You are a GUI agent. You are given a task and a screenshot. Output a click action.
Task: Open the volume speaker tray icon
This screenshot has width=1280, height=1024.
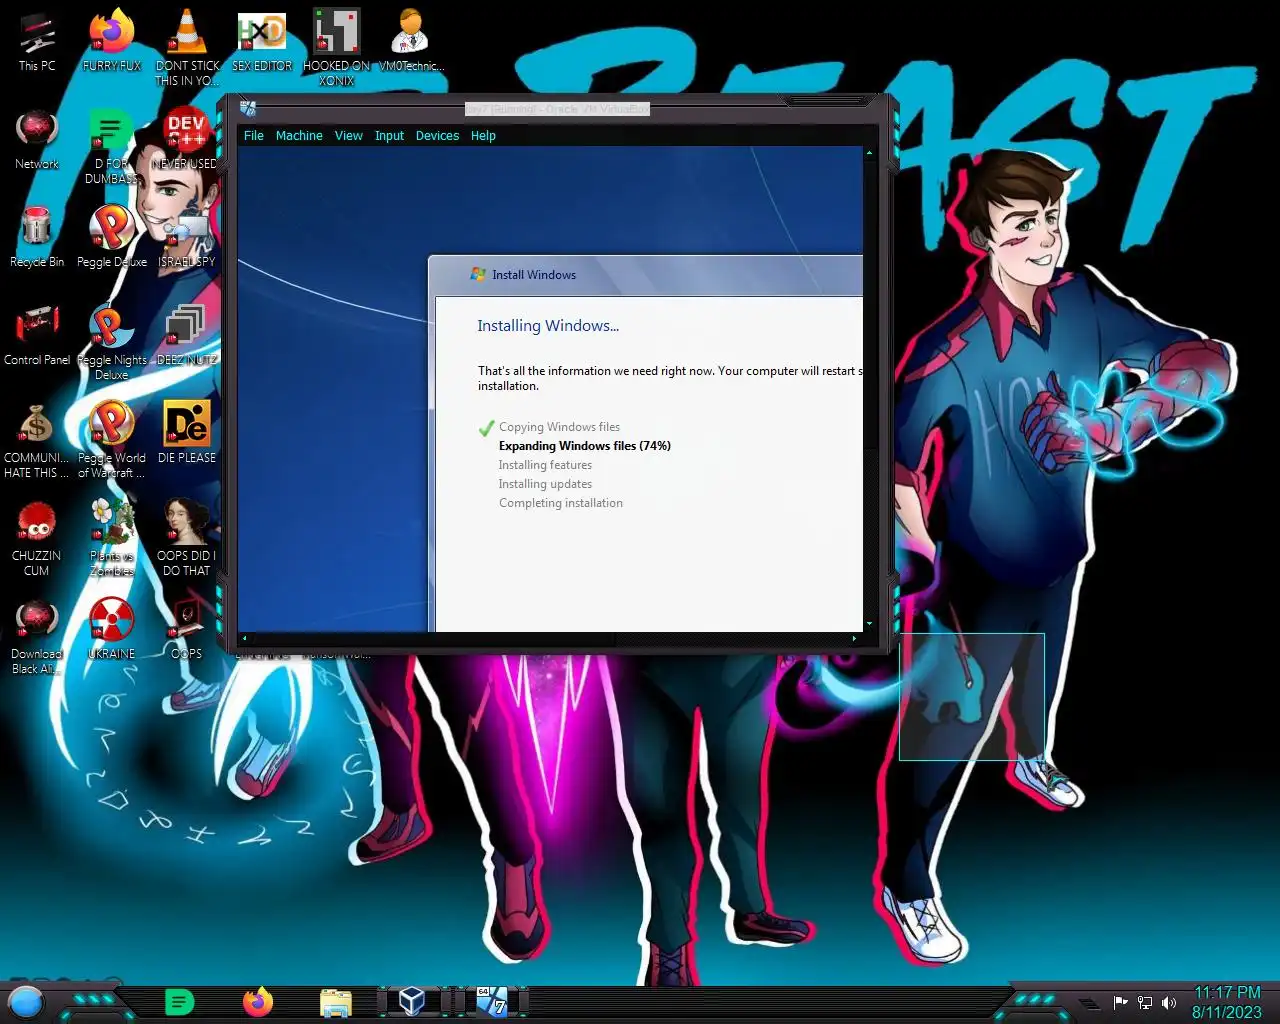[1169, 1003]
